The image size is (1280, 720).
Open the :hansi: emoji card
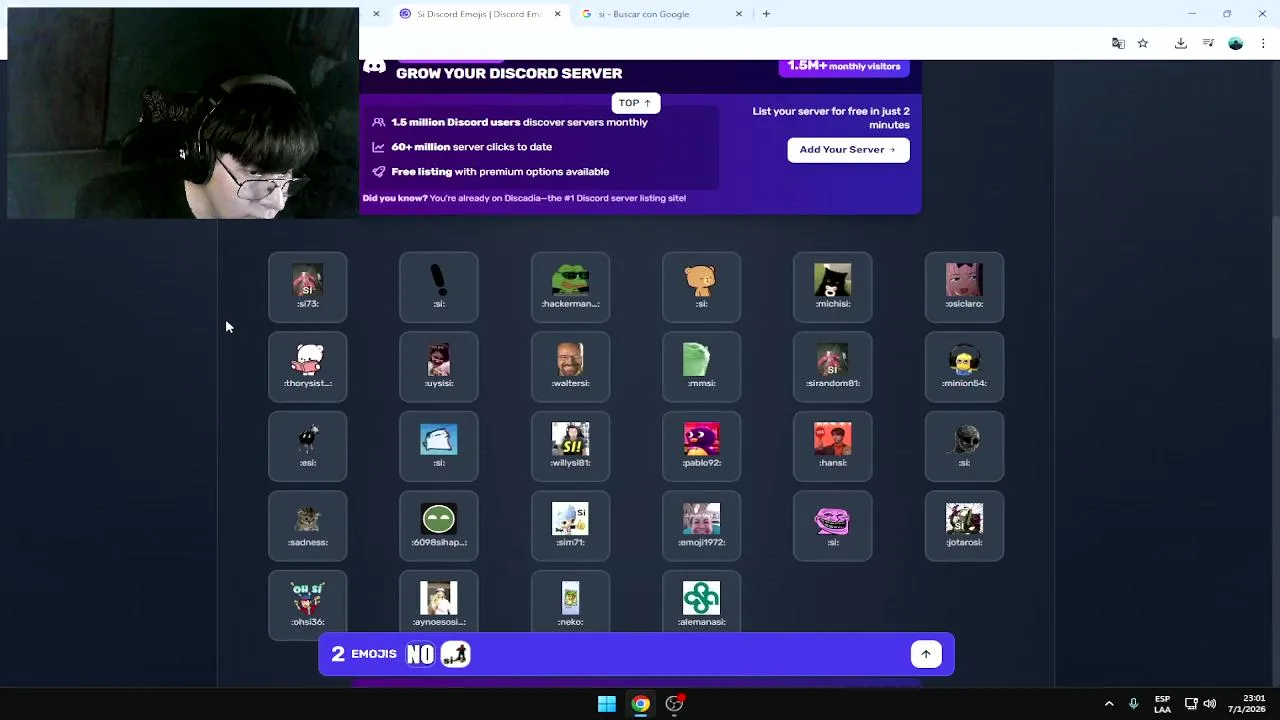click(833, 447)
